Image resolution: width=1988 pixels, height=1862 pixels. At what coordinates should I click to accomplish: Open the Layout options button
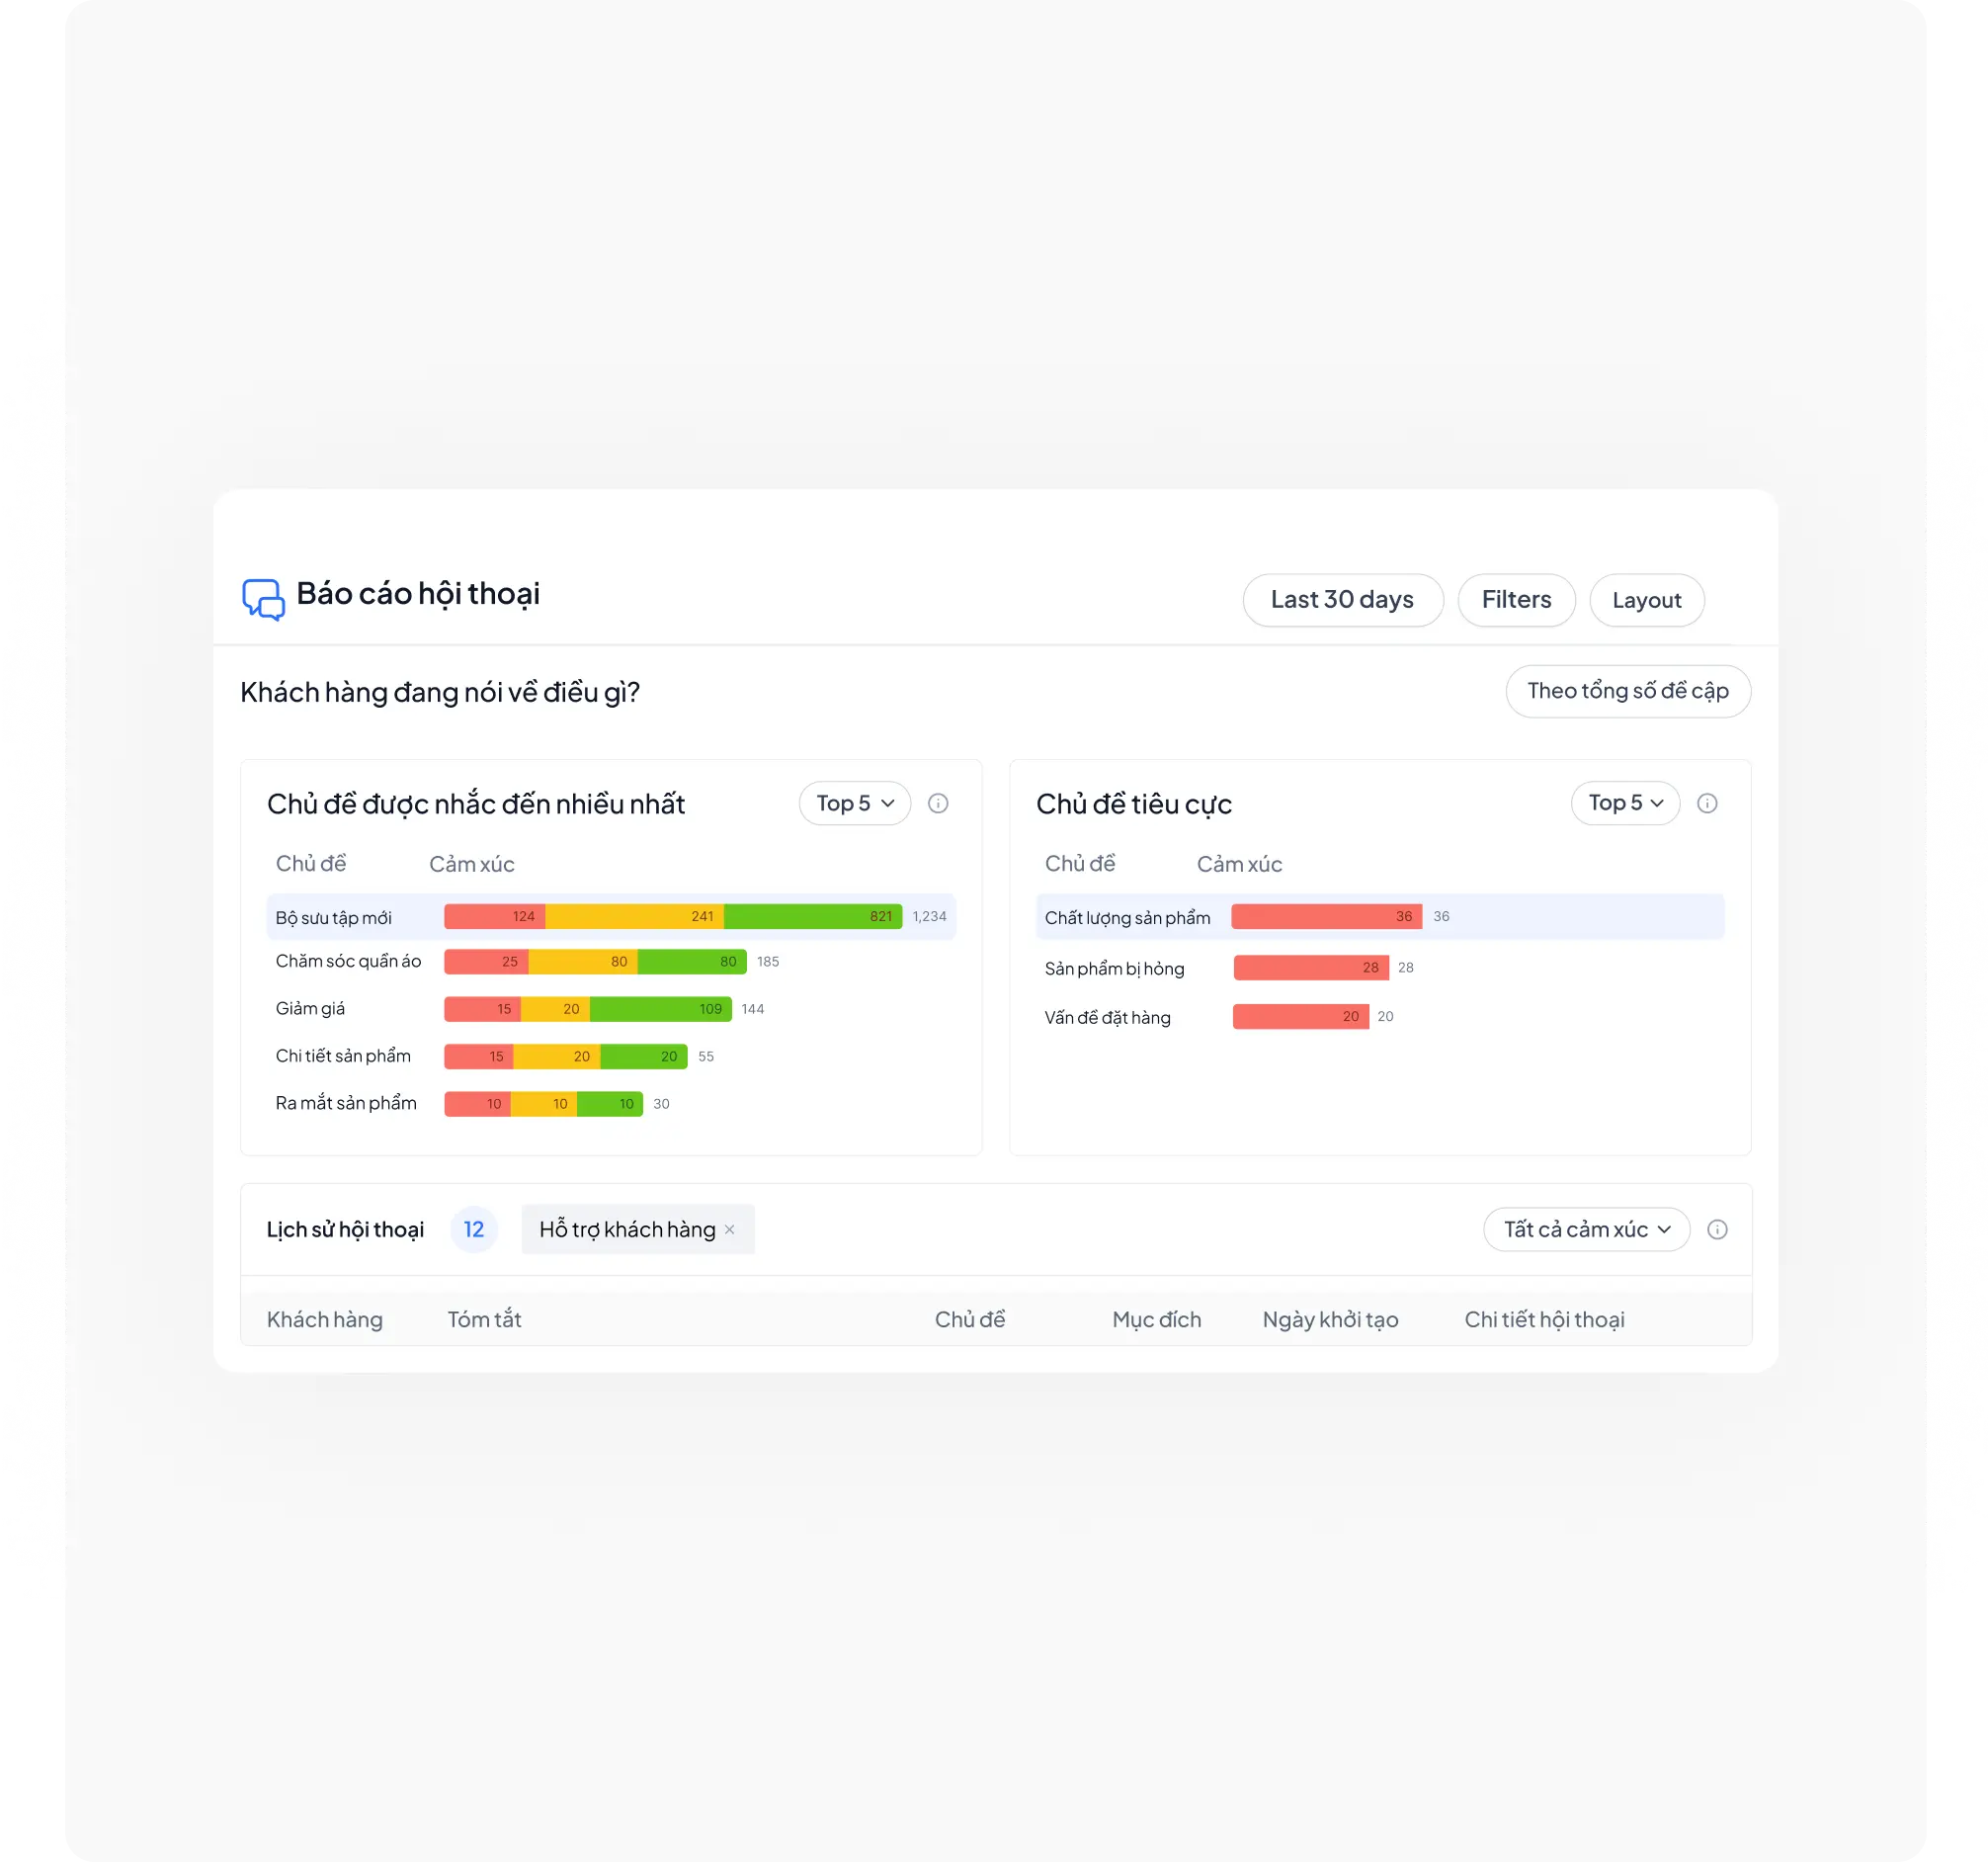tap(1645, 600)
